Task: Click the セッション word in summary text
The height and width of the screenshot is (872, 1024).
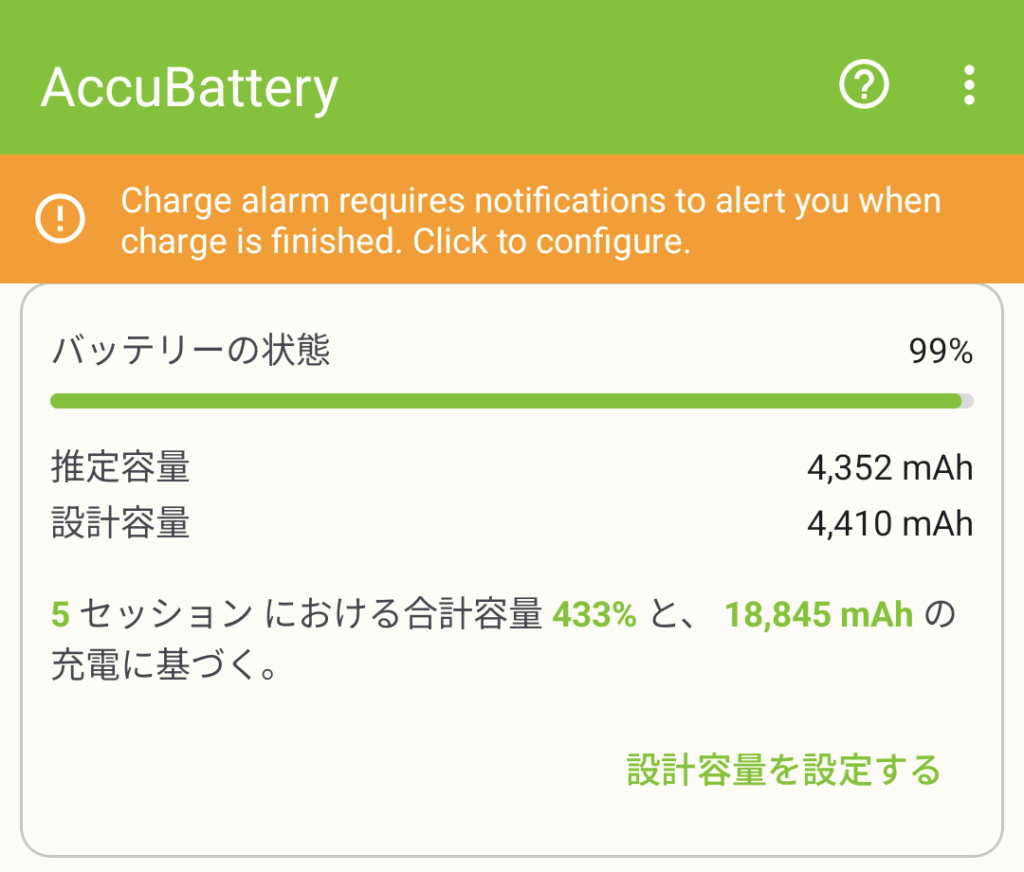Action: coord(166,615)
